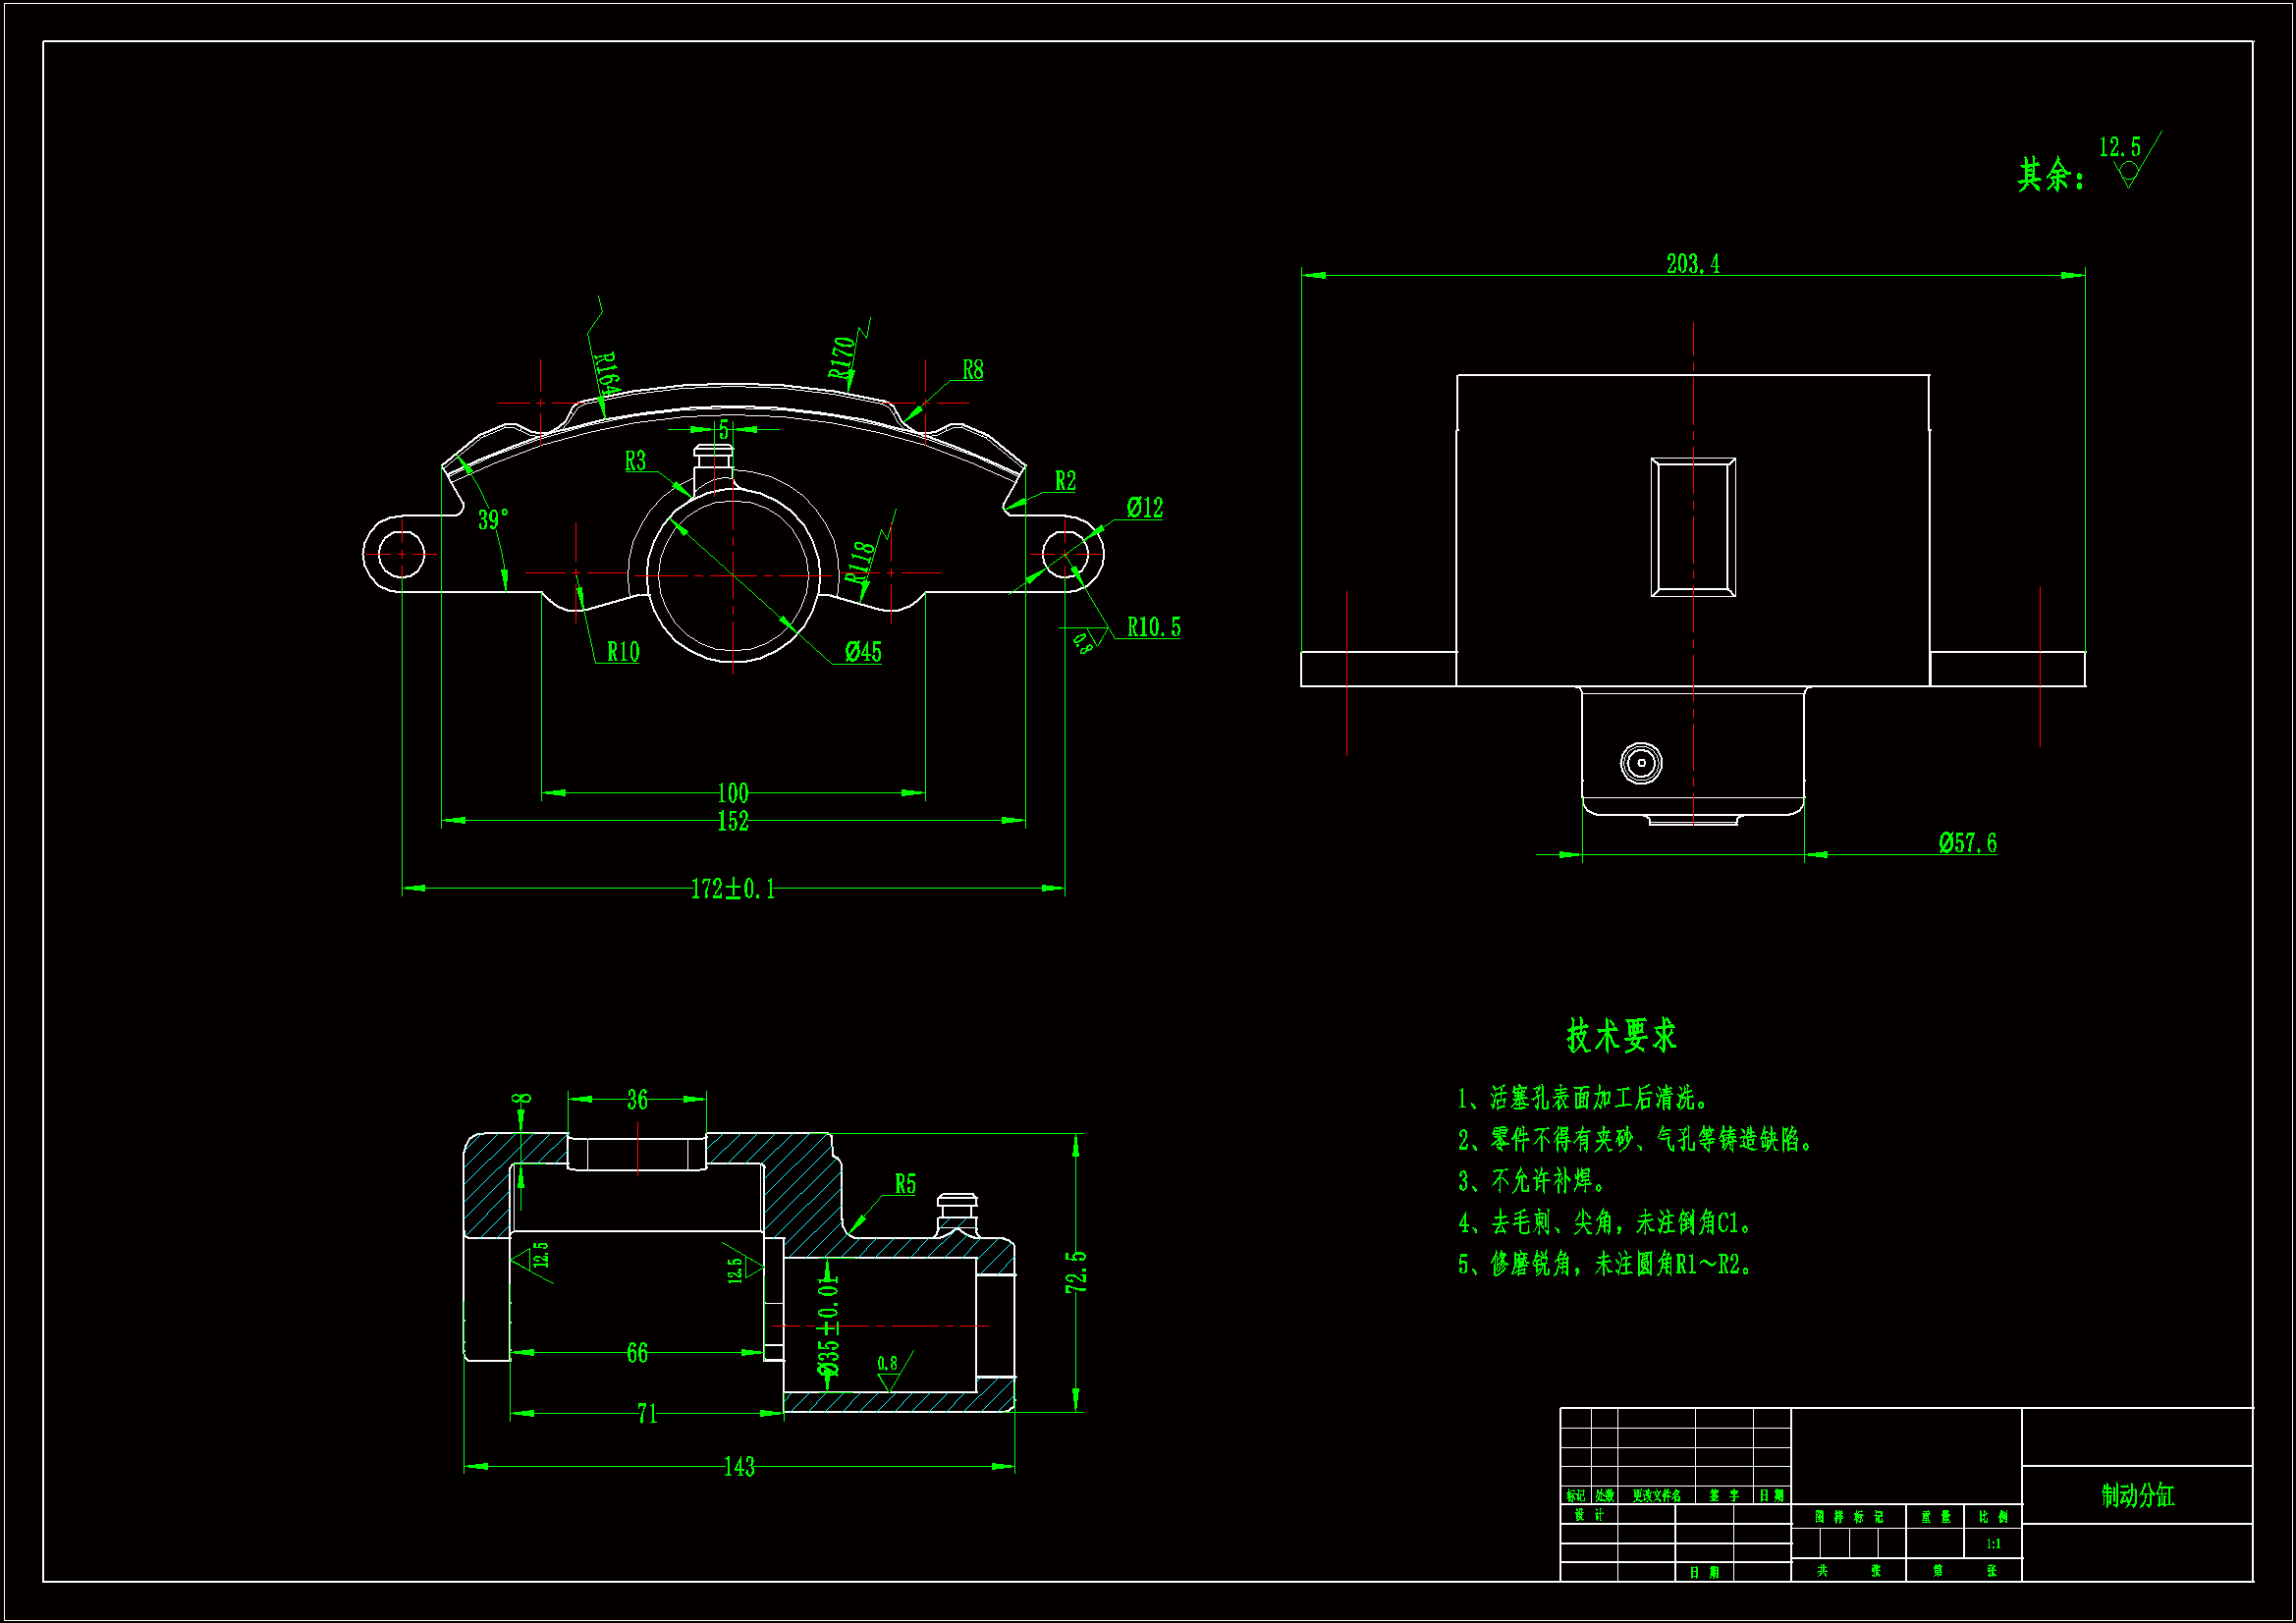Click the R164 radius label
2296x1623 pixels.
(606, 372)
